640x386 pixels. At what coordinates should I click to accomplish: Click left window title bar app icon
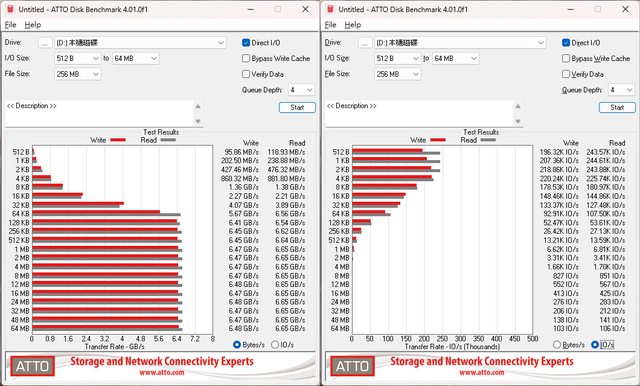(10, 9)
